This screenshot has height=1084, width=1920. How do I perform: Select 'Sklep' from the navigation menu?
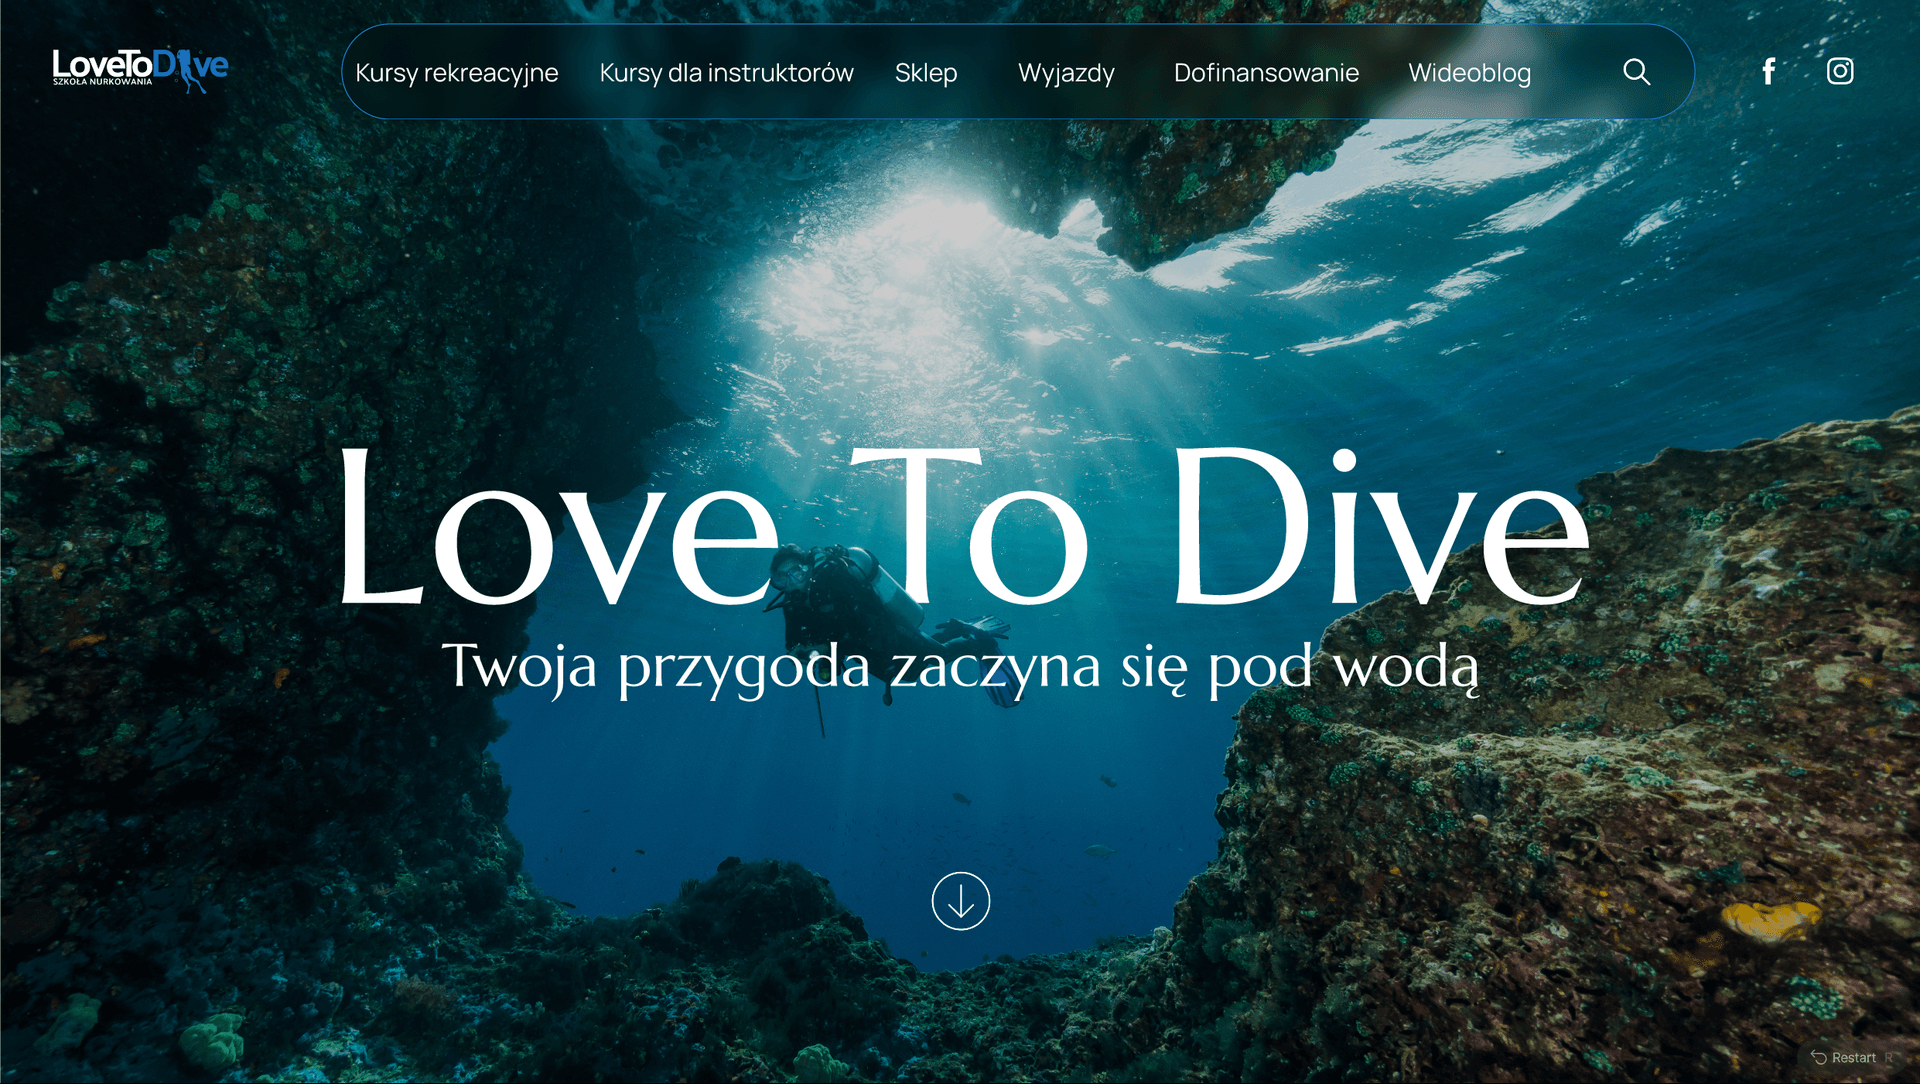pos(926,72)
